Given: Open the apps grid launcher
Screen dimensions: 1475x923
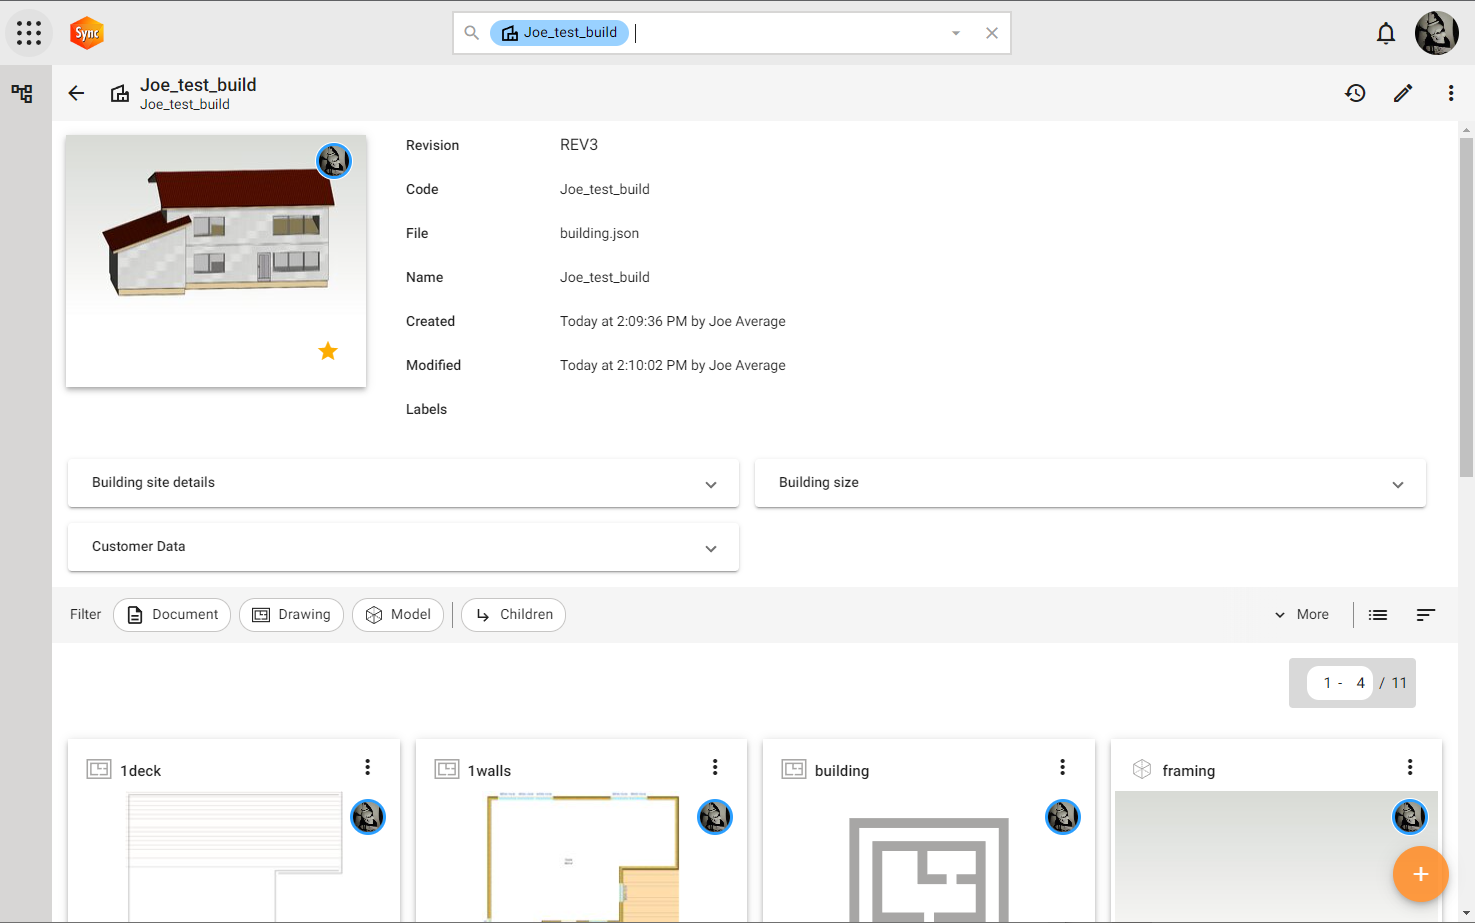Looking at the screenshot, I should tap(29, 33).
